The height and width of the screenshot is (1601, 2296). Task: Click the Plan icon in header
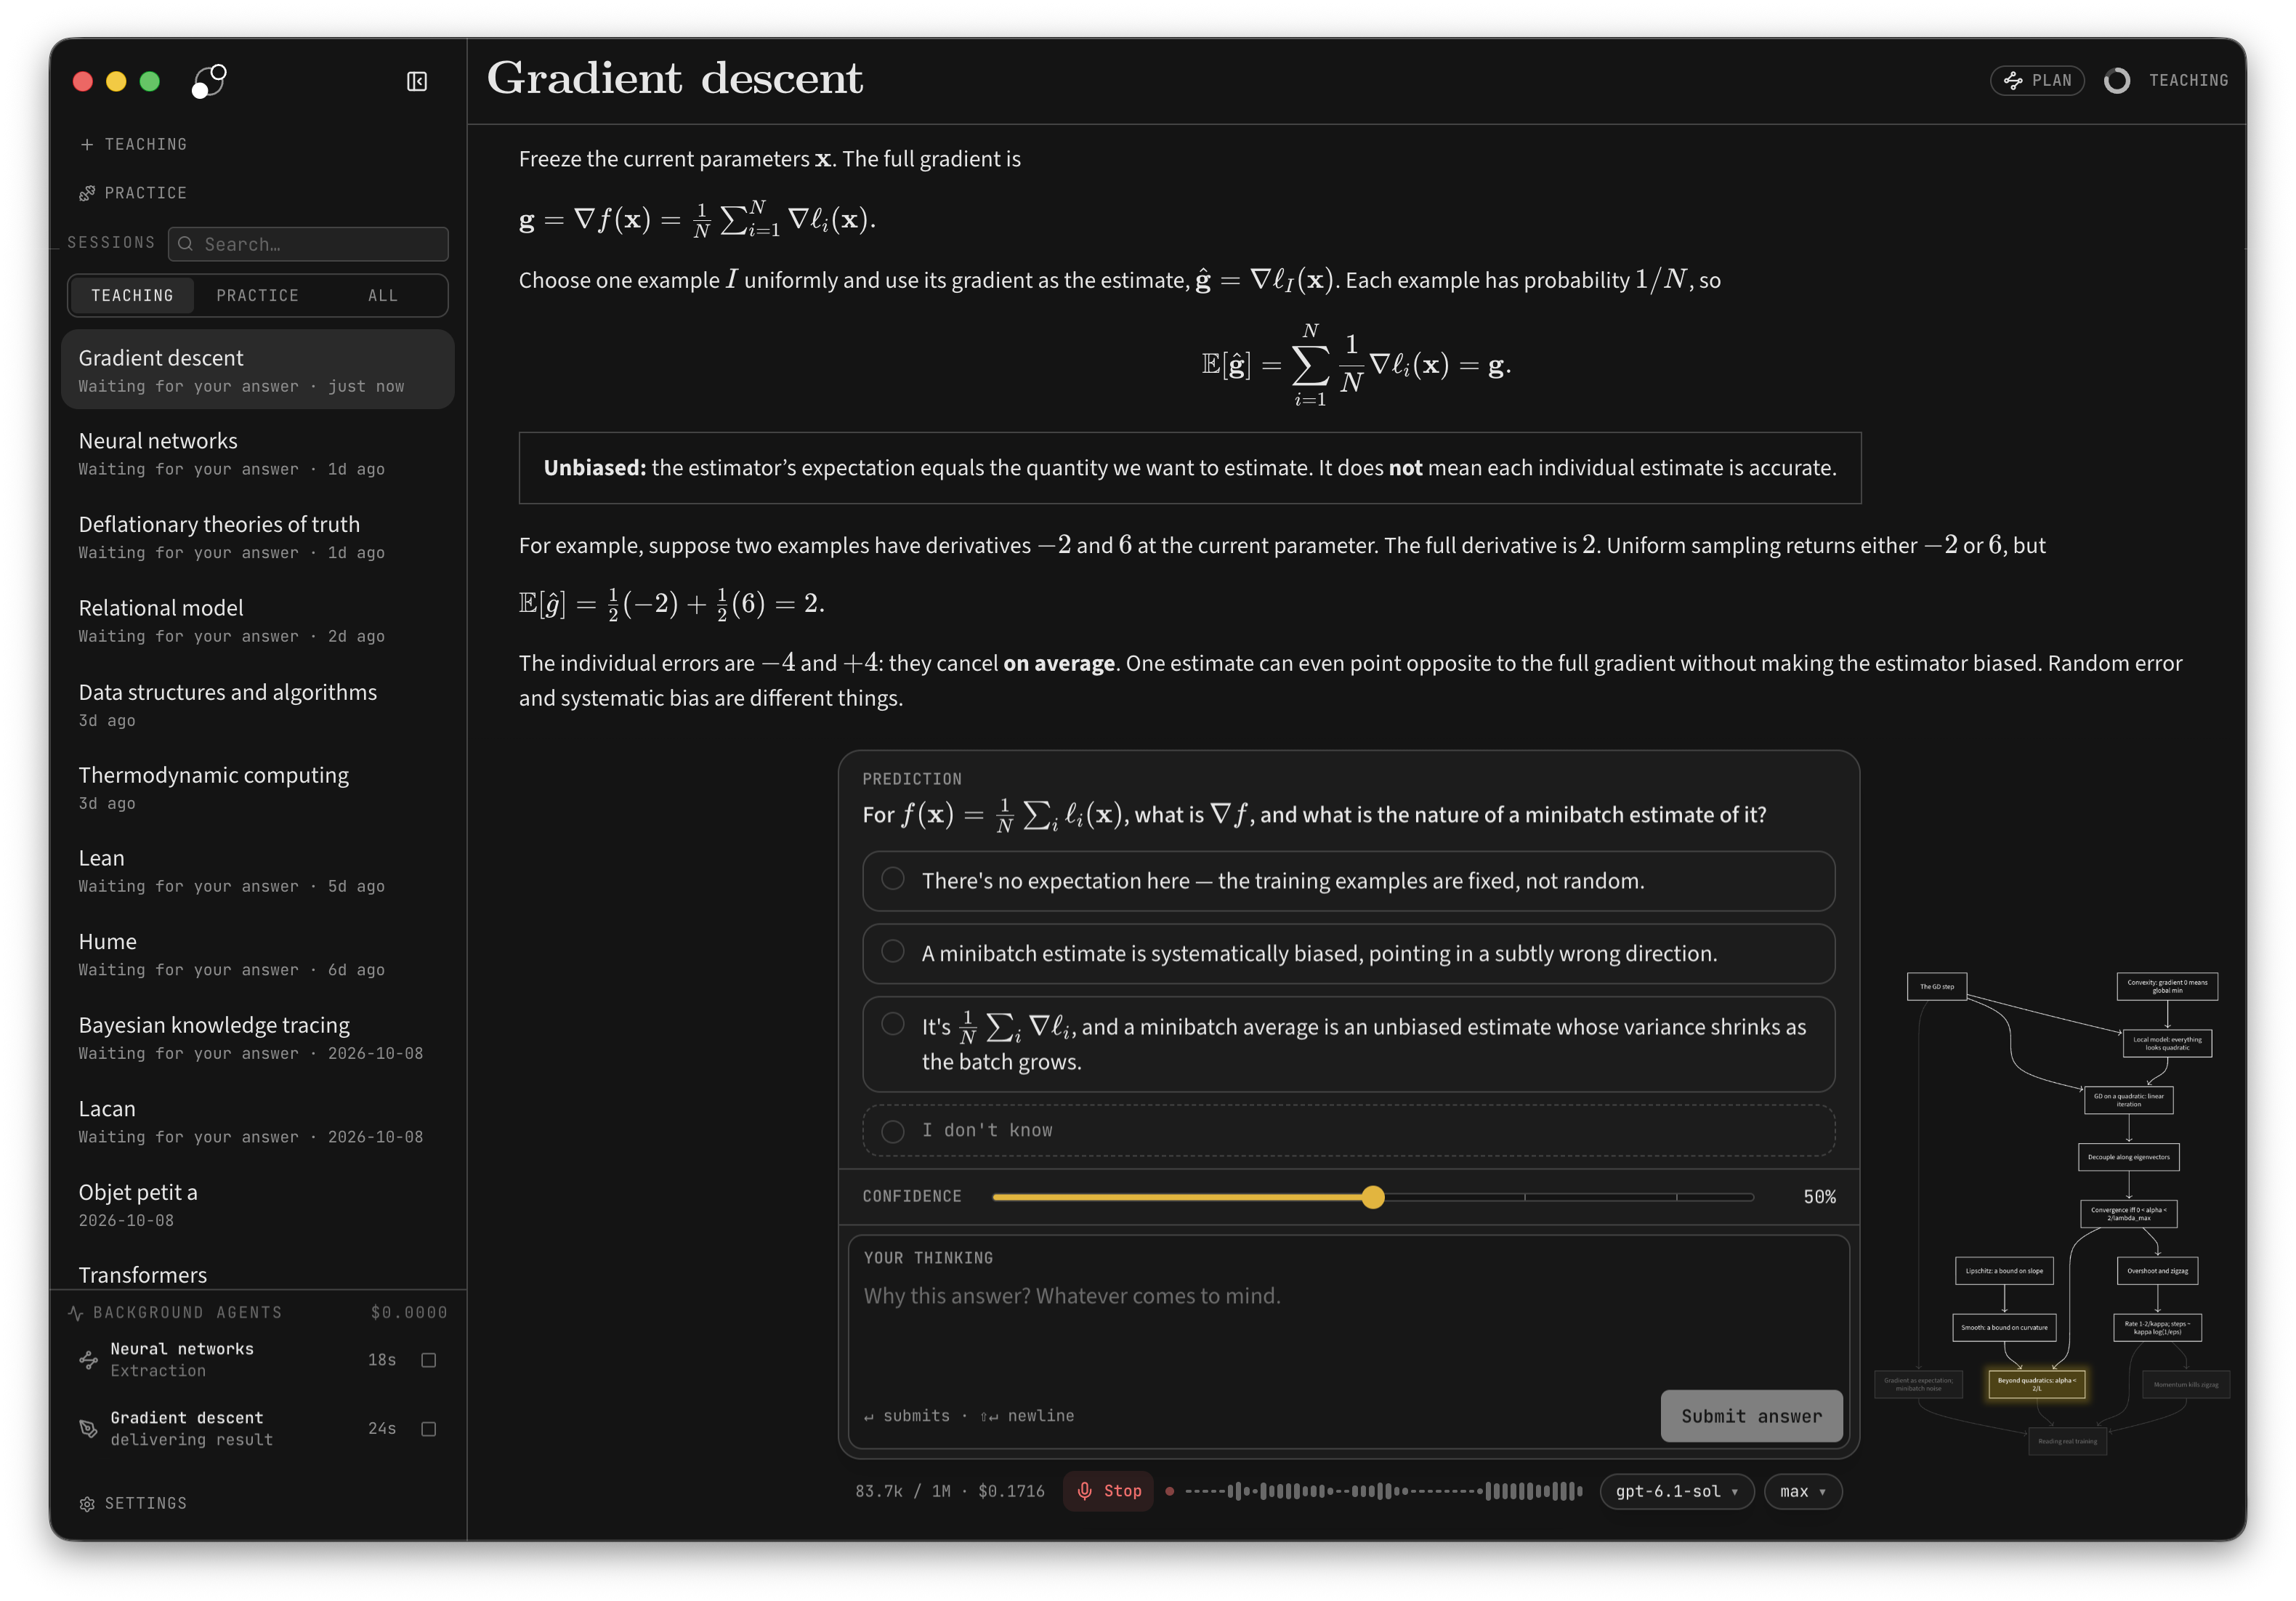coord(2013,80)
